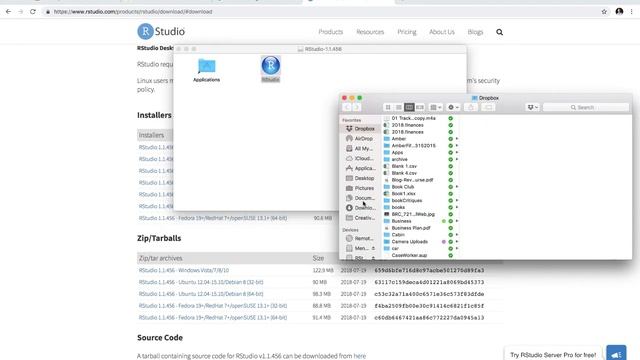
Task: Click the announcement megaphone icon at bottom right
Action: (x=616, y=354)
